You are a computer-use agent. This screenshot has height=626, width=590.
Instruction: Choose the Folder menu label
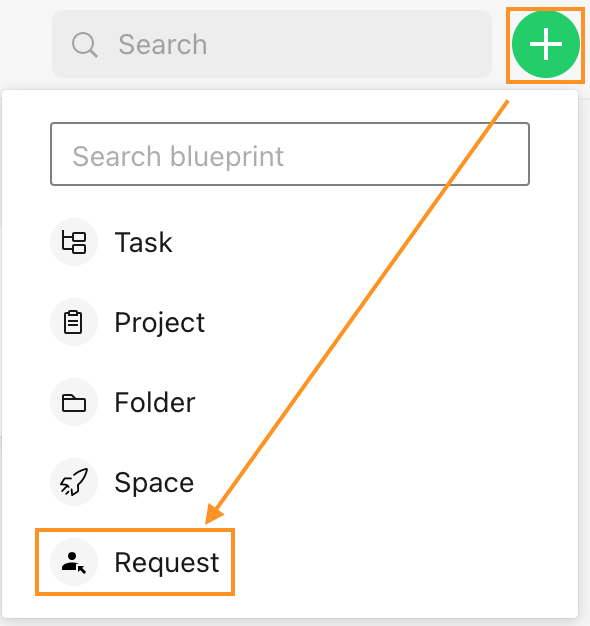click(x=155, y=402)
